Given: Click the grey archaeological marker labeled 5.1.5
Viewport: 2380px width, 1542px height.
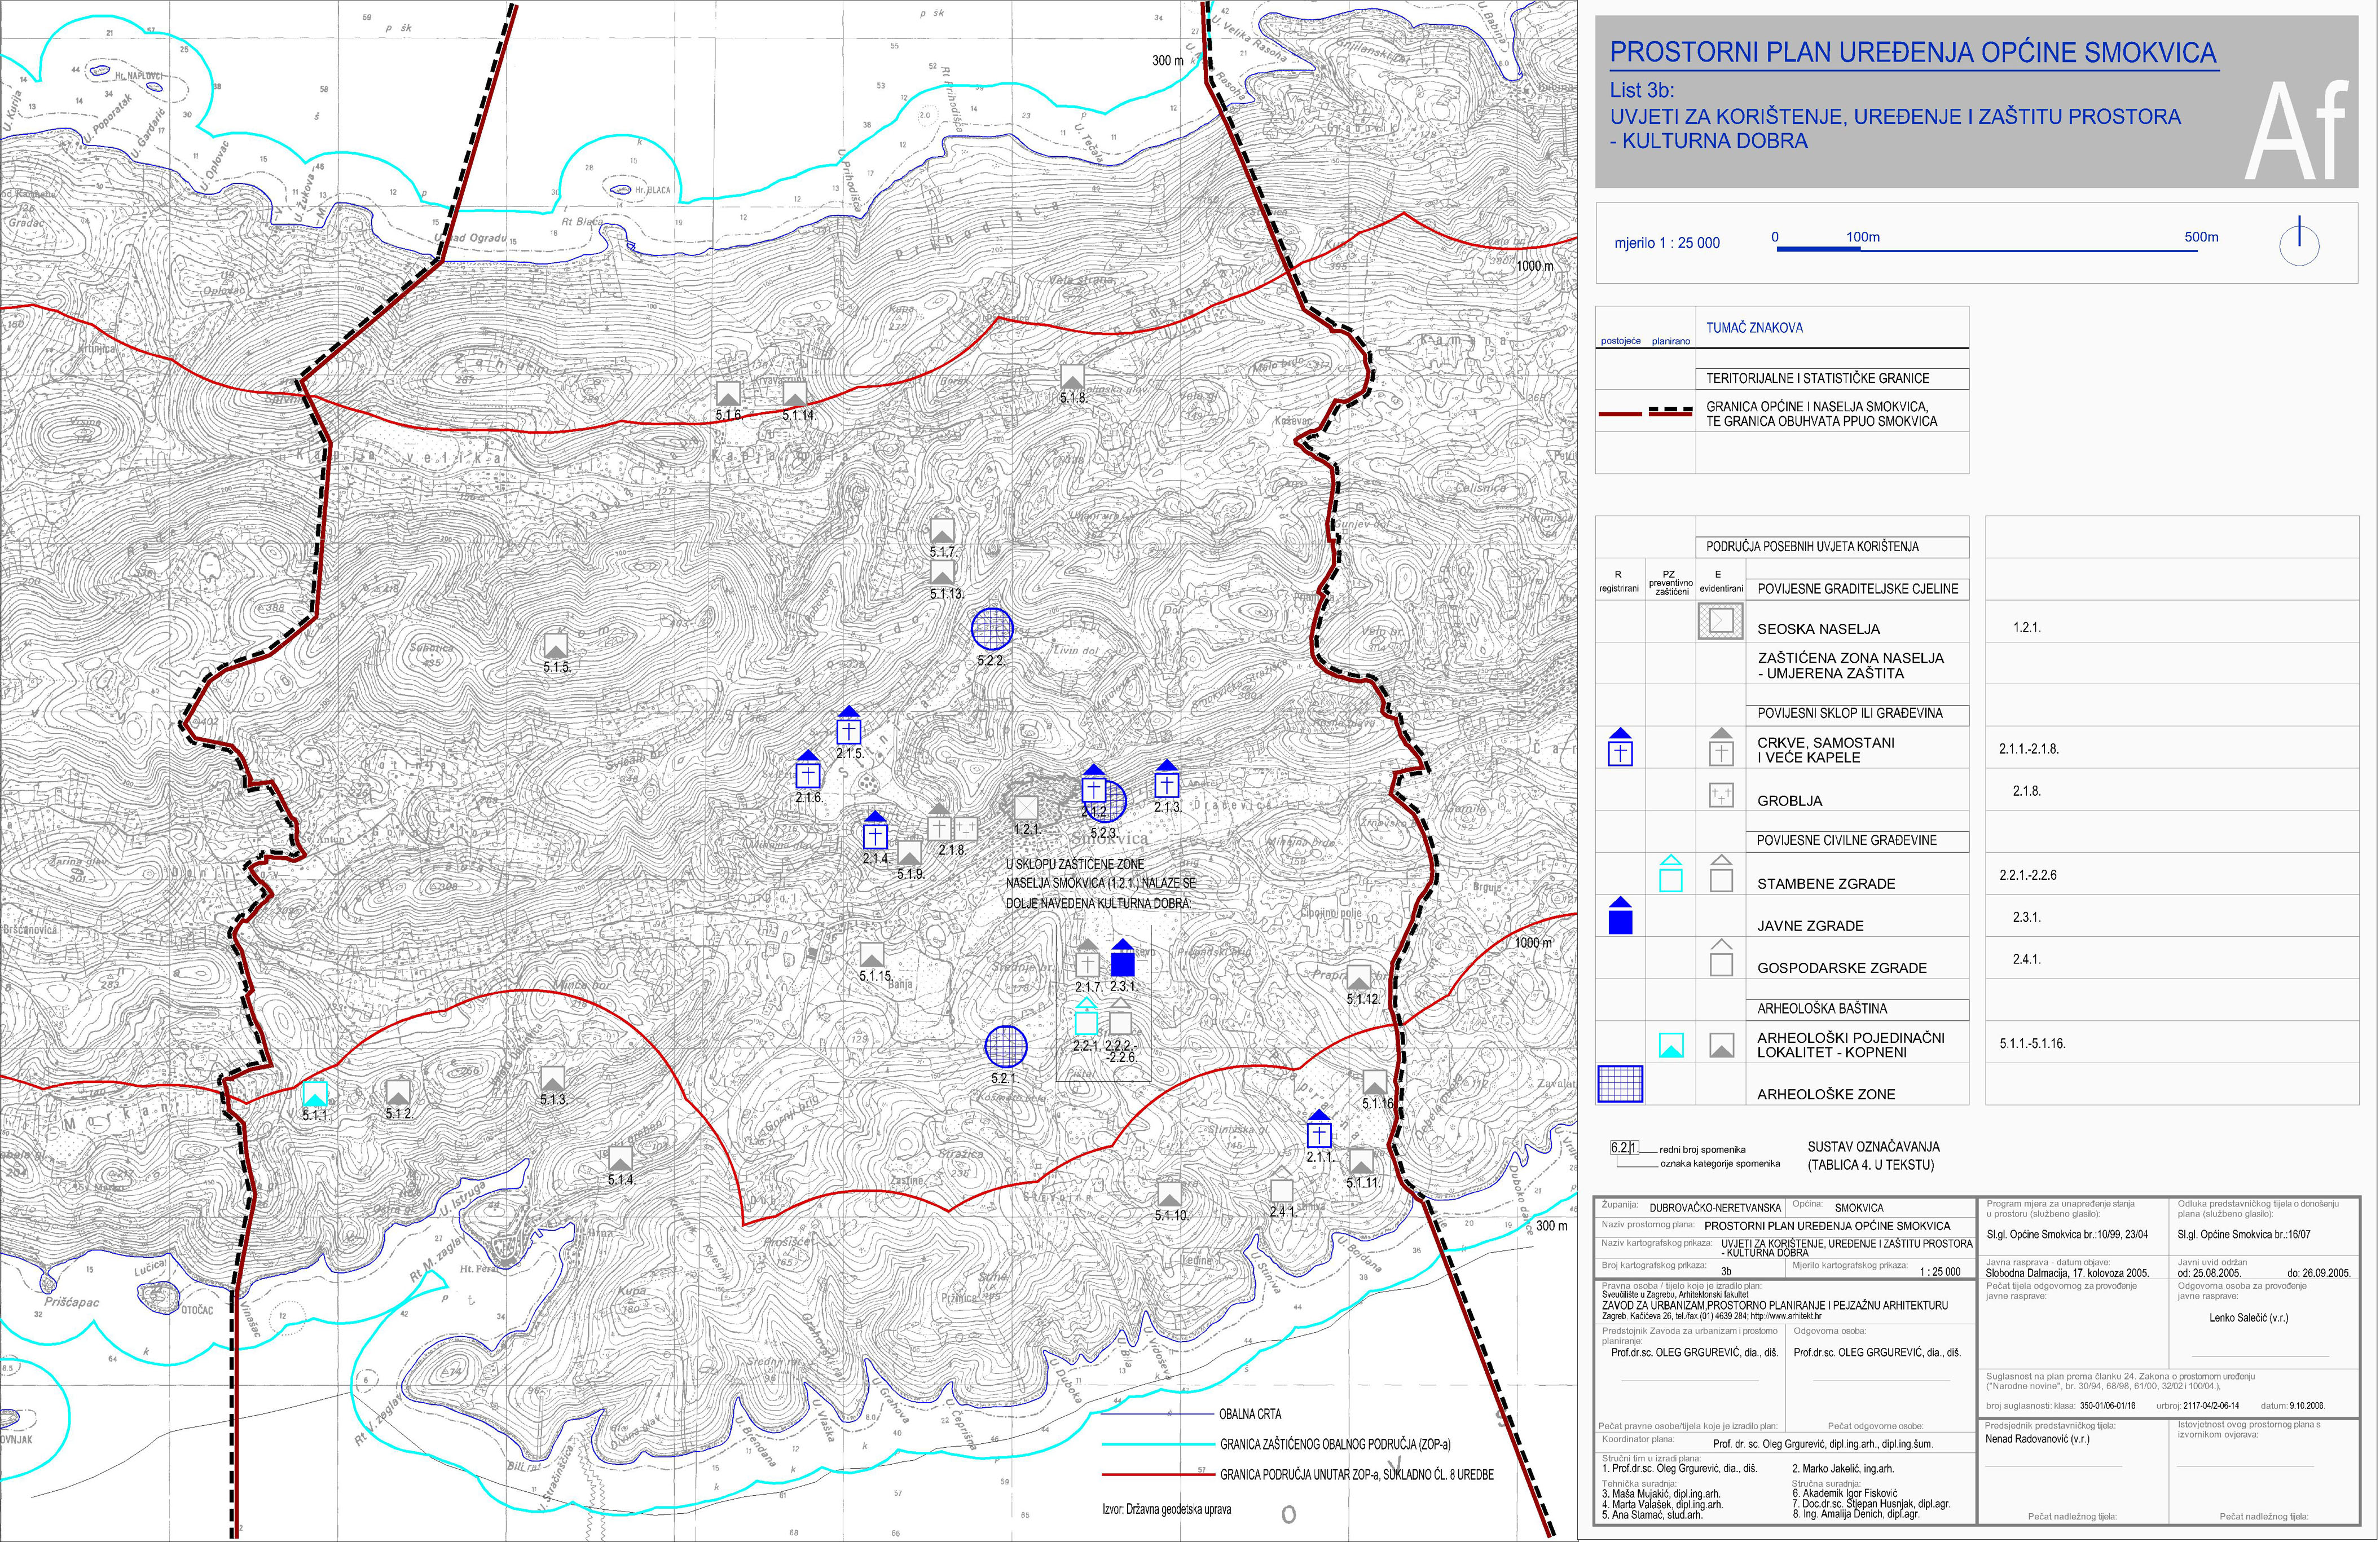Looking at the screenshot, I should pos(555,644).
